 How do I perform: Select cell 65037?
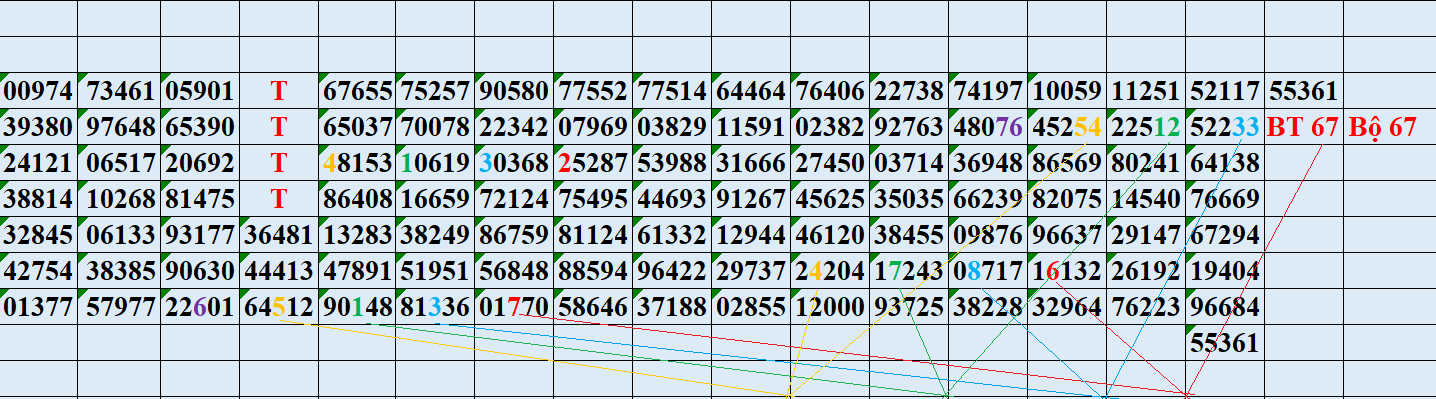tap(358, 127)
